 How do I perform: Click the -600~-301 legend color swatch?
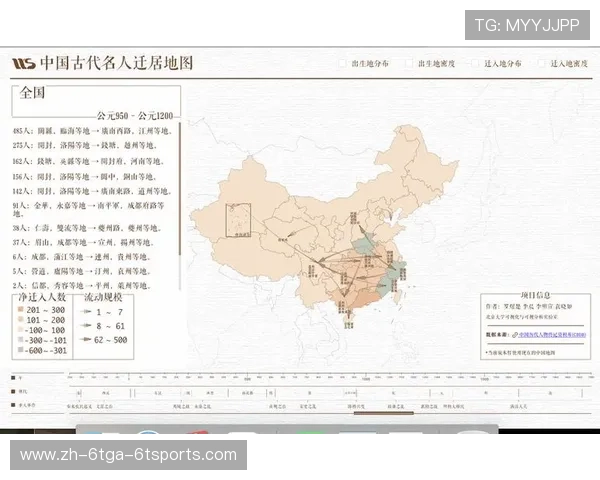click(19, 350)
